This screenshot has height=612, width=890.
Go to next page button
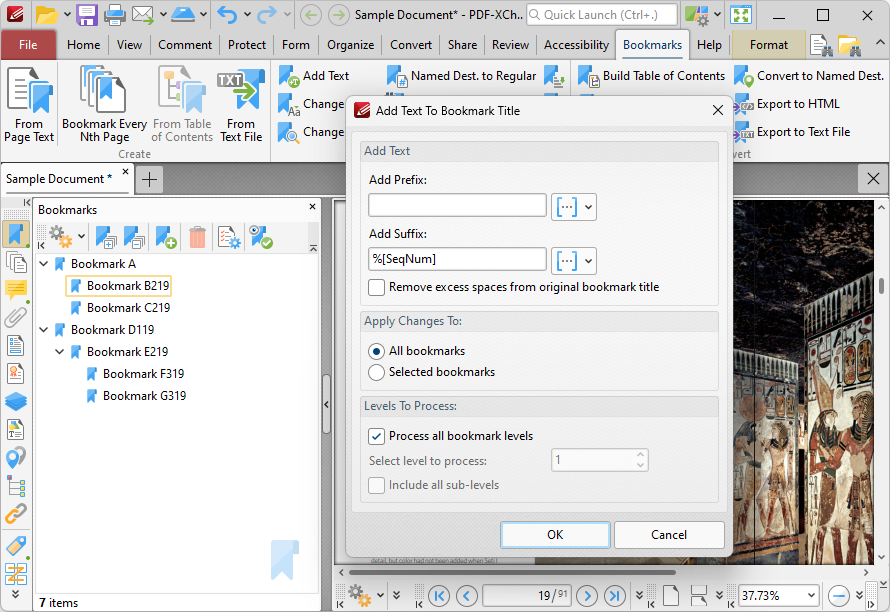coord(587,596)
